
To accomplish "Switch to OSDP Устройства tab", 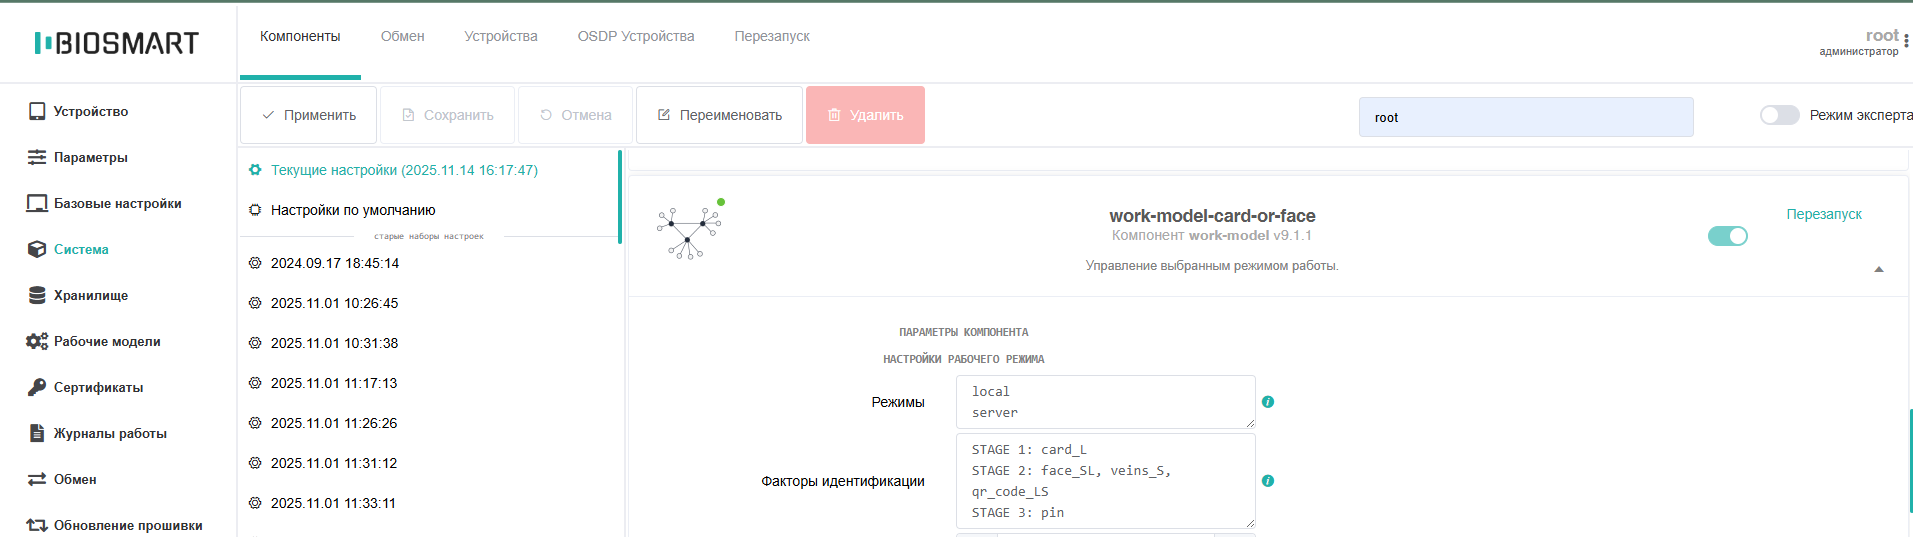I will 636,36.
